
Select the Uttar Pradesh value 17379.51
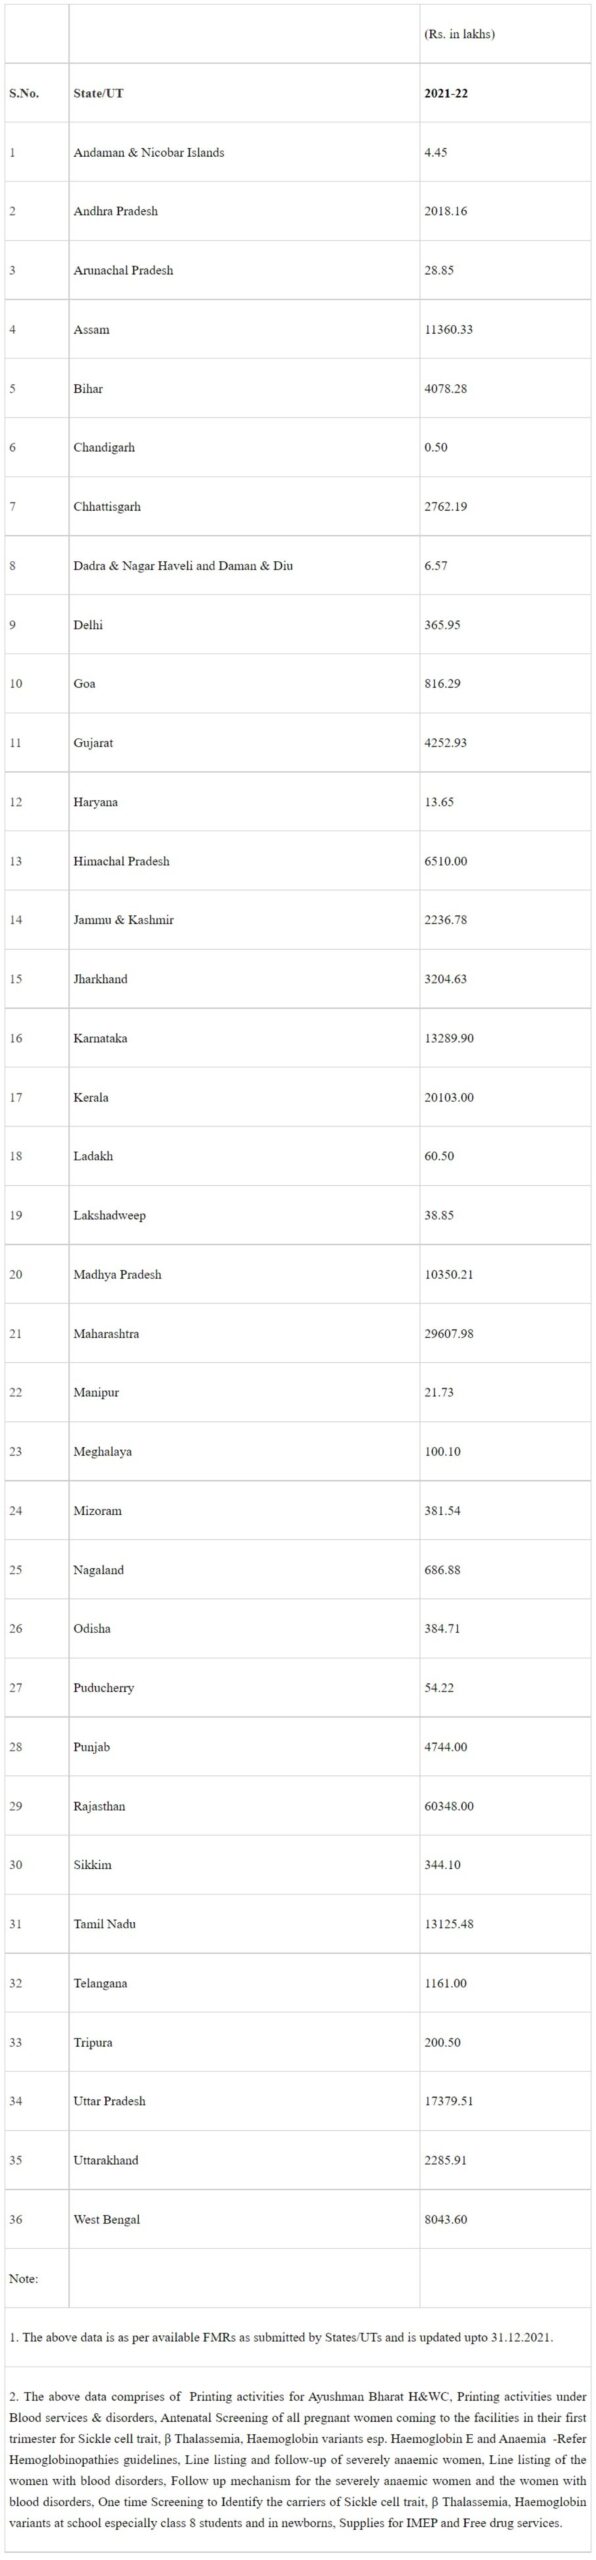click(449, 2101)
